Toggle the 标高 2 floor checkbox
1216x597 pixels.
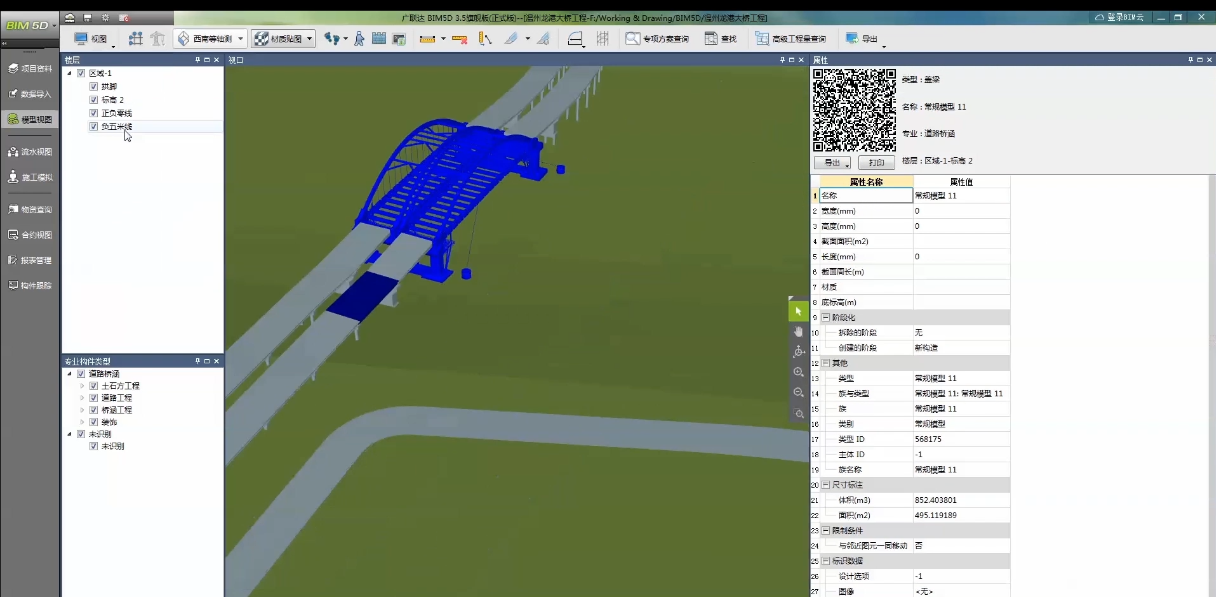coord(94,100)
